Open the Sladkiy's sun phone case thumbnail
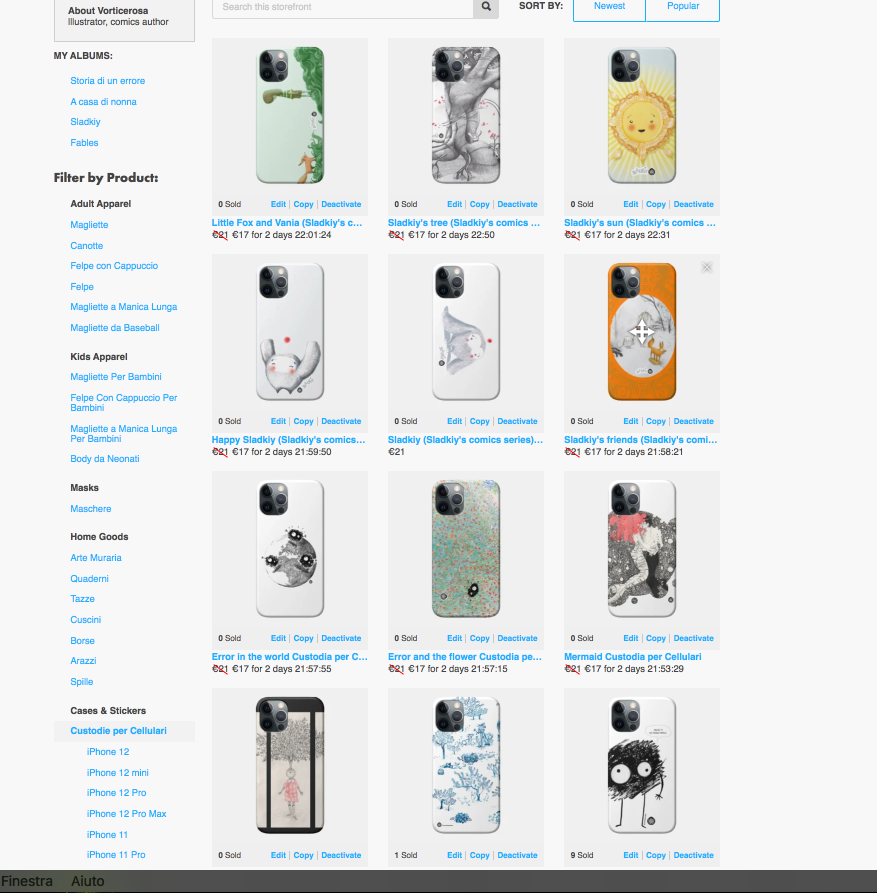The image size is (877, 893). [642, 116]
